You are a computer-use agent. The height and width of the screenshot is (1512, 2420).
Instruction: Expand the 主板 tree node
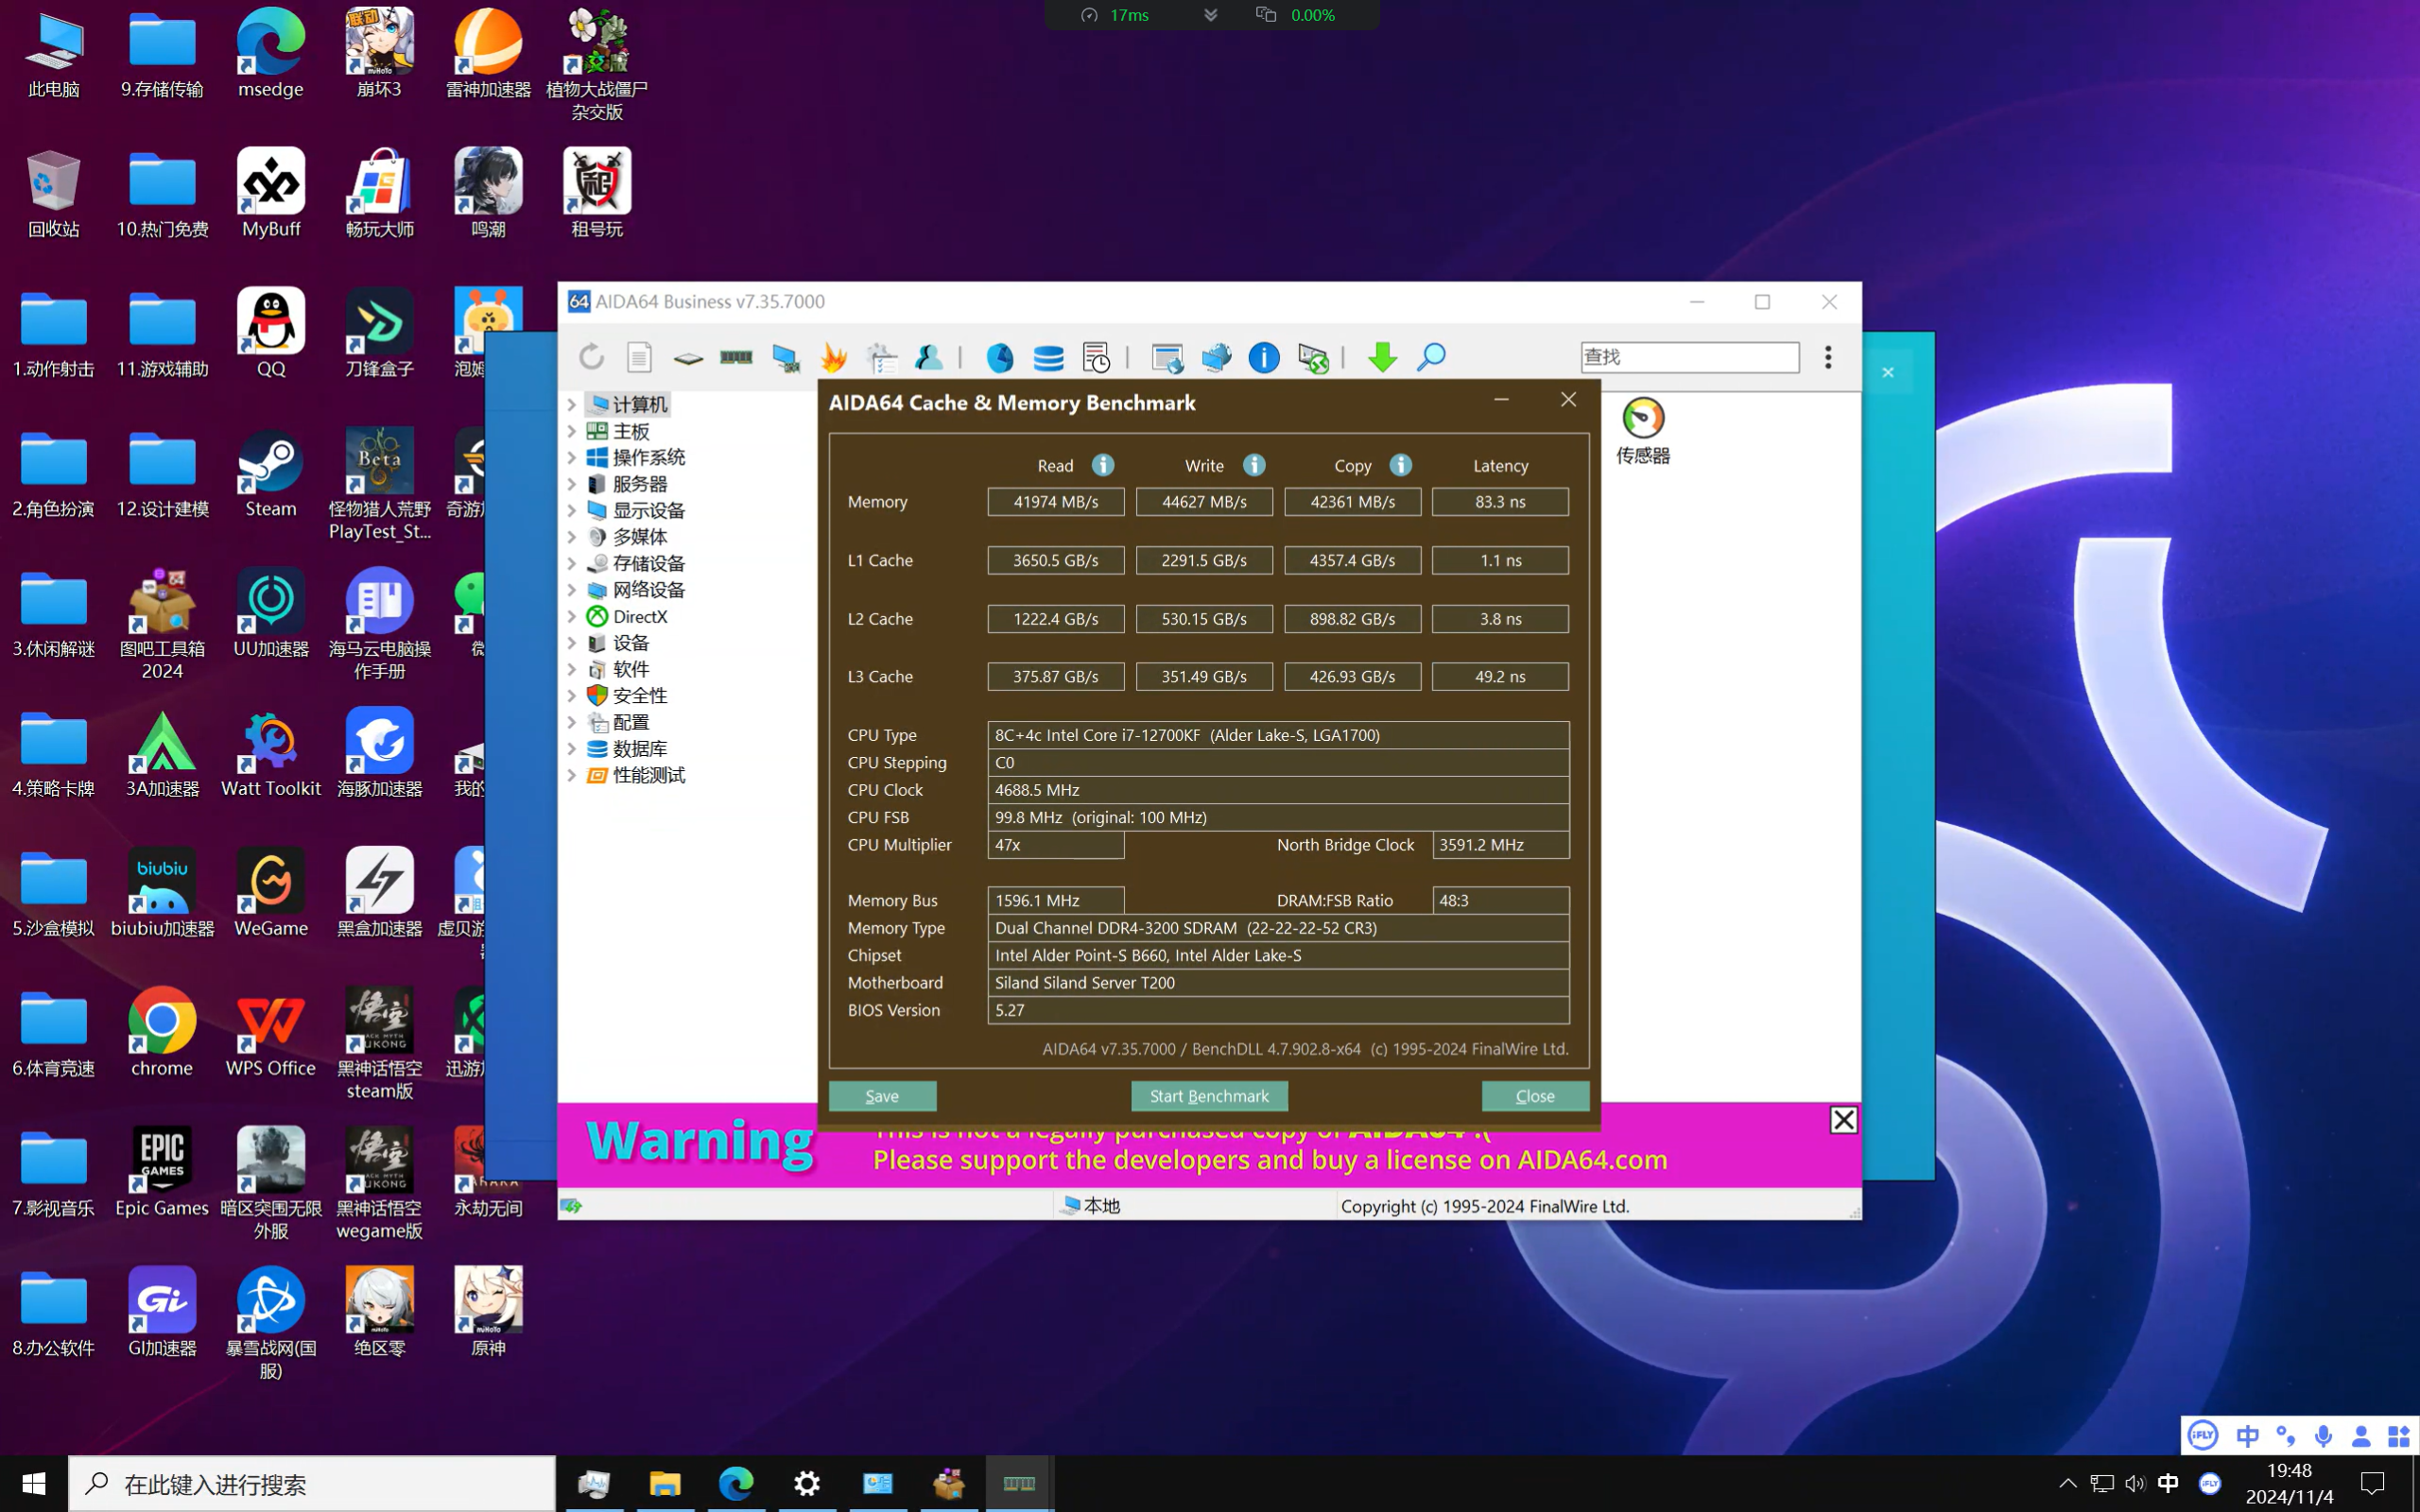572,431
